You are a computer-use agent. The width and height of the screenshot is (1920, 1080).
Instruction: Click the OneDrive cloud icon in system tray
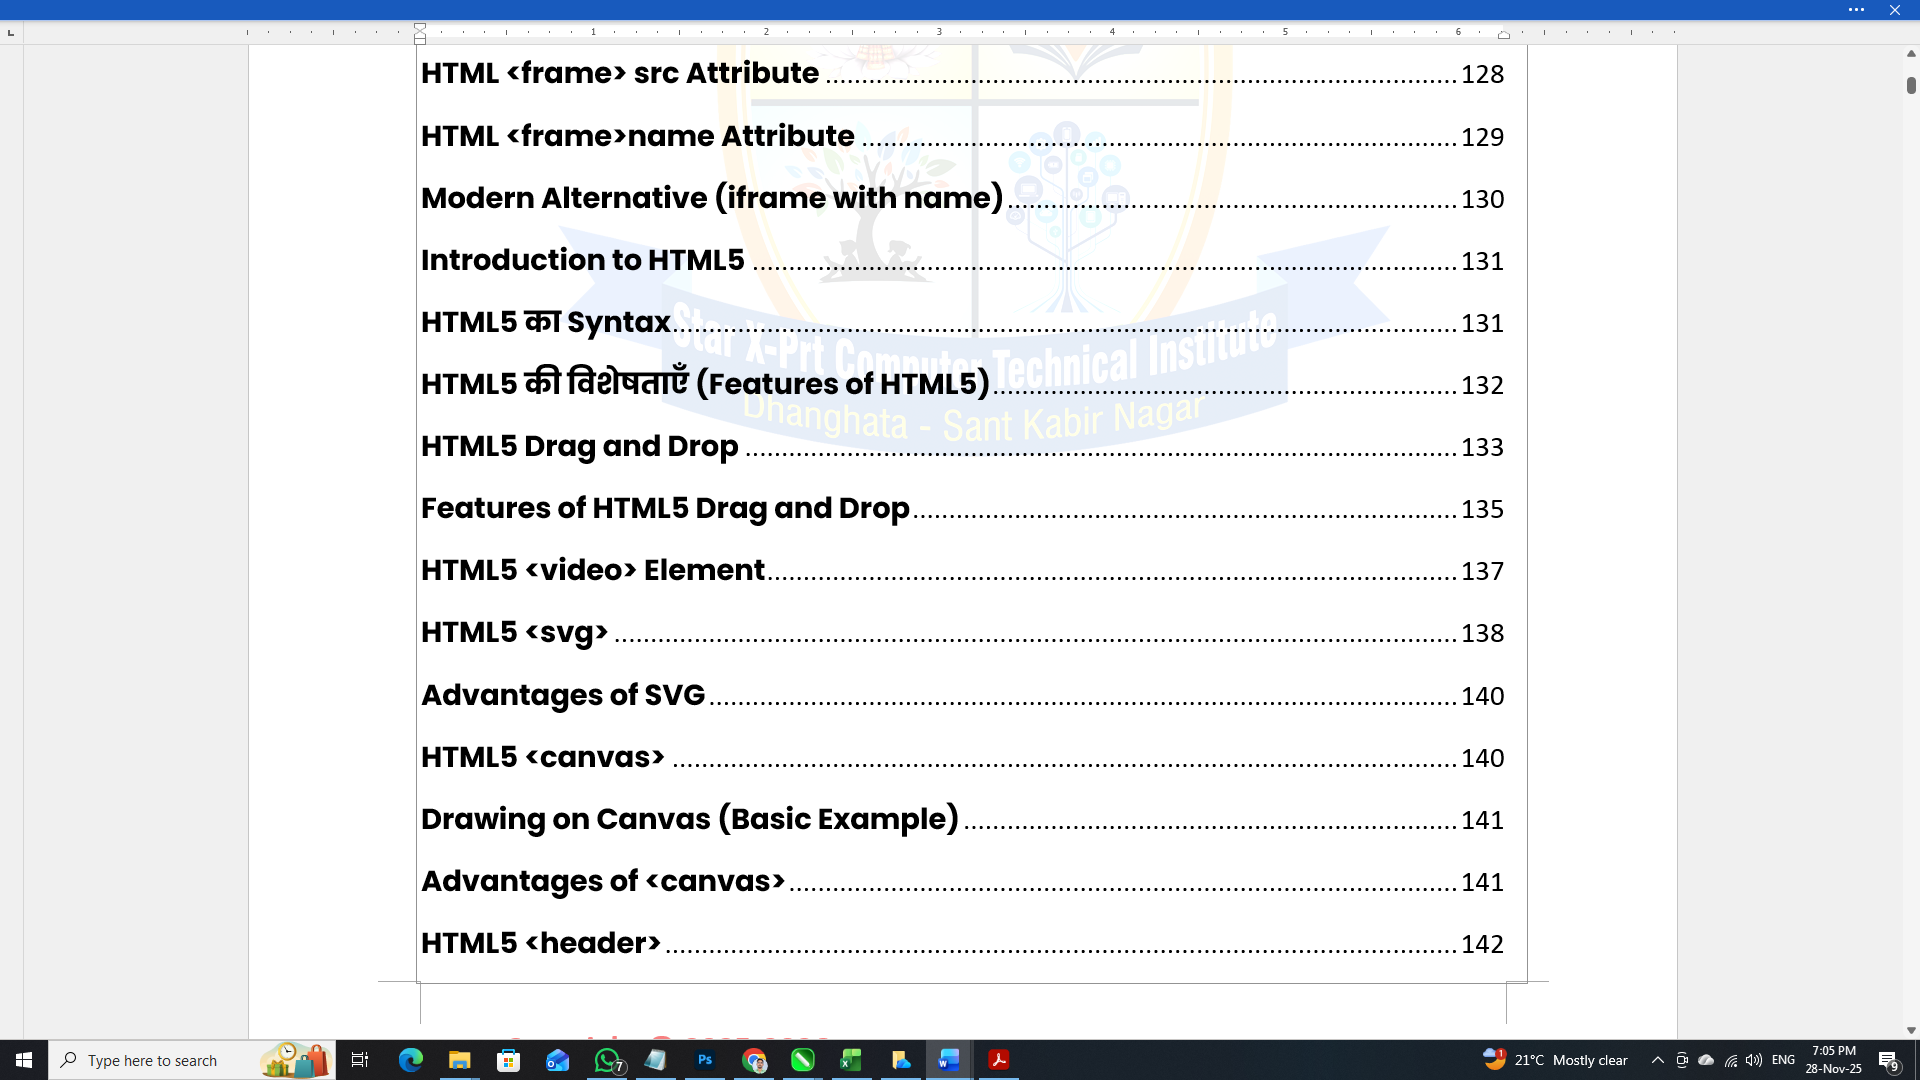pos(1707,1060)
